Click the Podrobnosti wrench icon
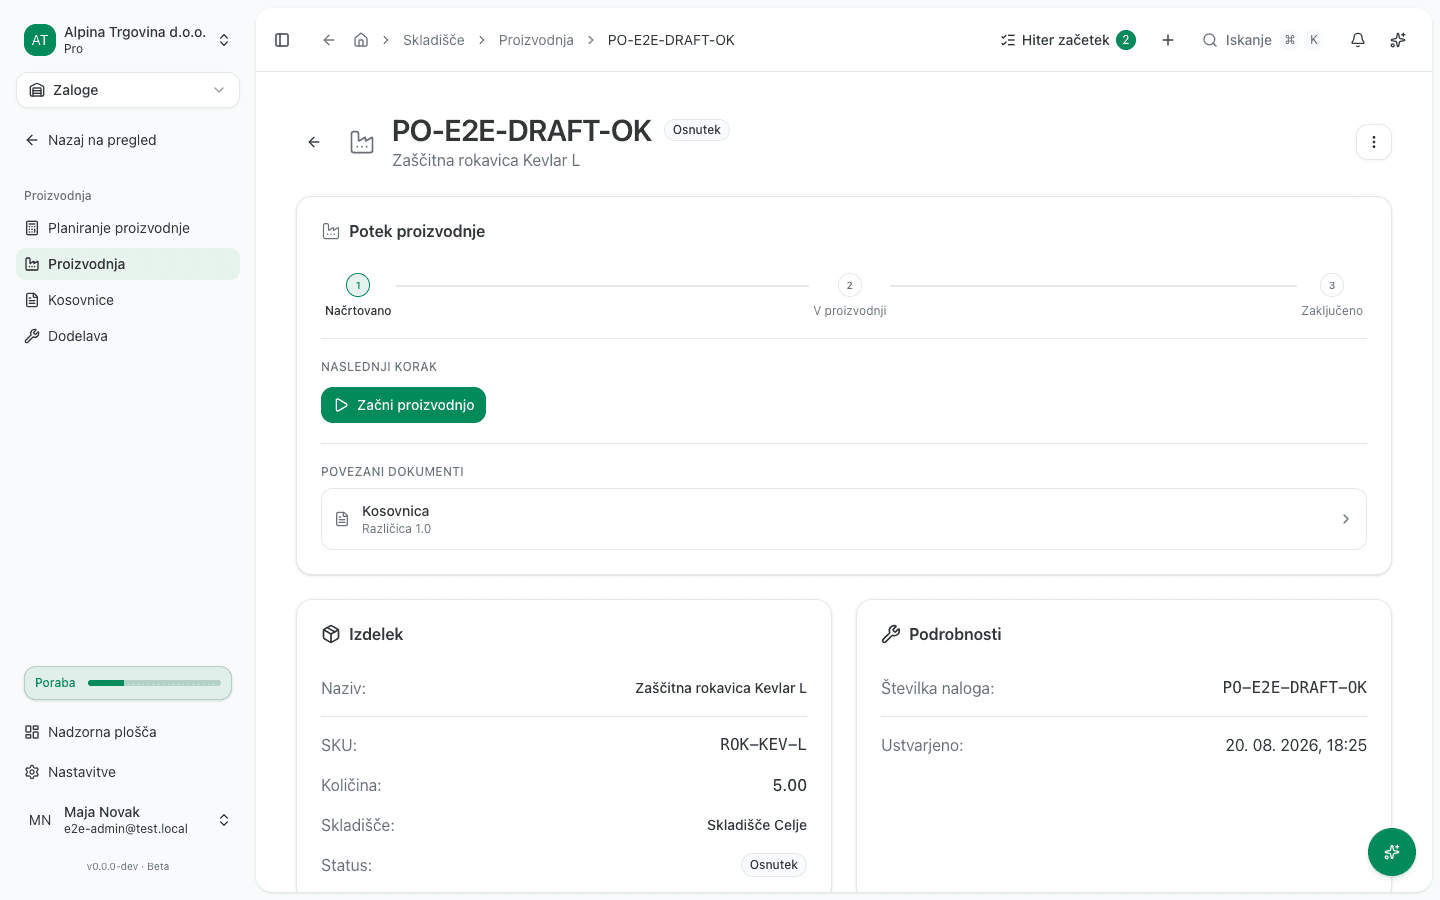Viewport: 1440px width, 900px height. click(891, 634)
